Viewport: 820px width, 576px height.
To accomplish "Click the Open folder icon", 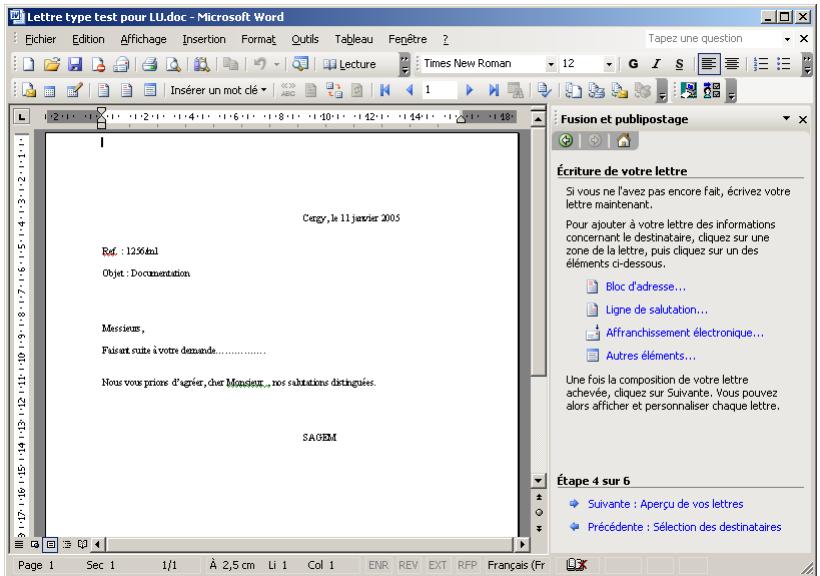I will coord(51,64).
